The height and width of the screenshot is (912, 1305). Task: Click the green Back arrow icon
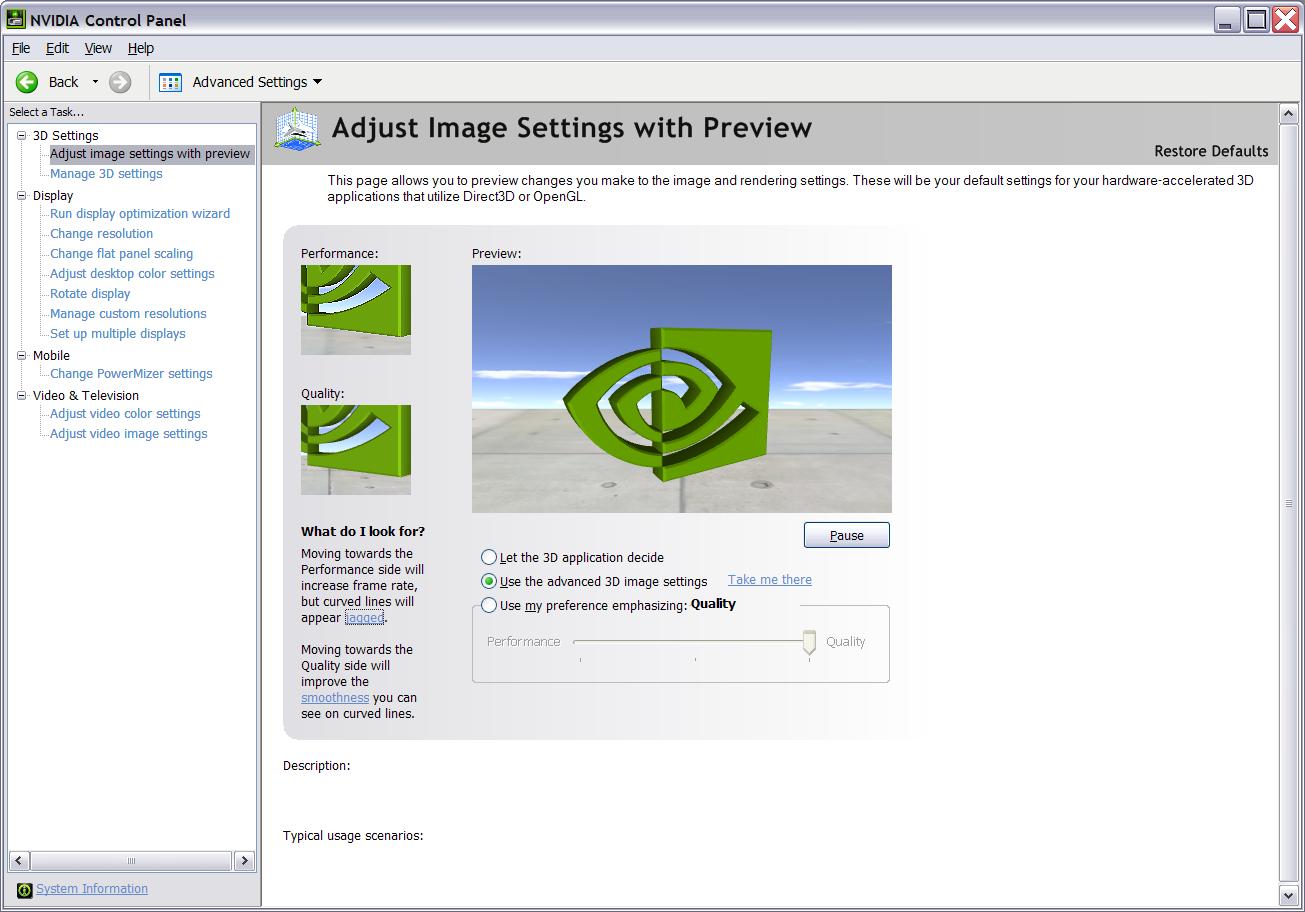pos(27,82)
